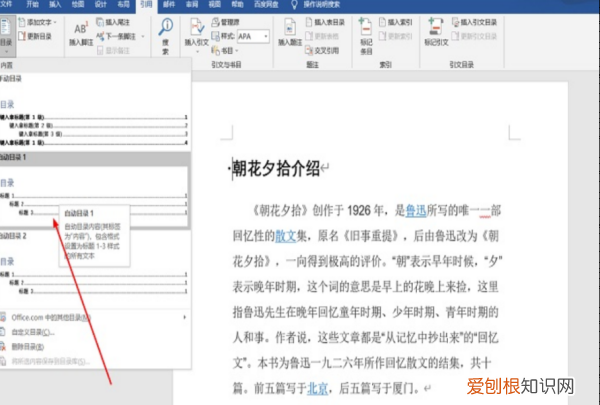
Task: Open the APA citation style combo box
Action: point(253,36)
